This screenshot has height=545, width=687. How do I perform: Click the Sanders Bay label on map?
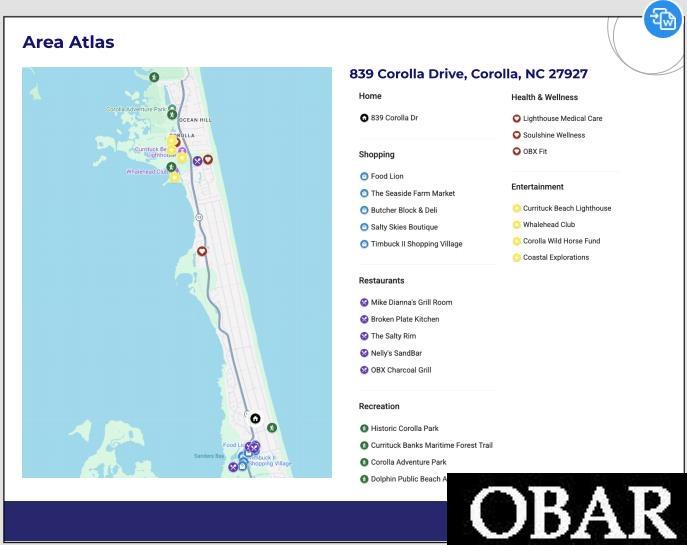click(209, 456)
